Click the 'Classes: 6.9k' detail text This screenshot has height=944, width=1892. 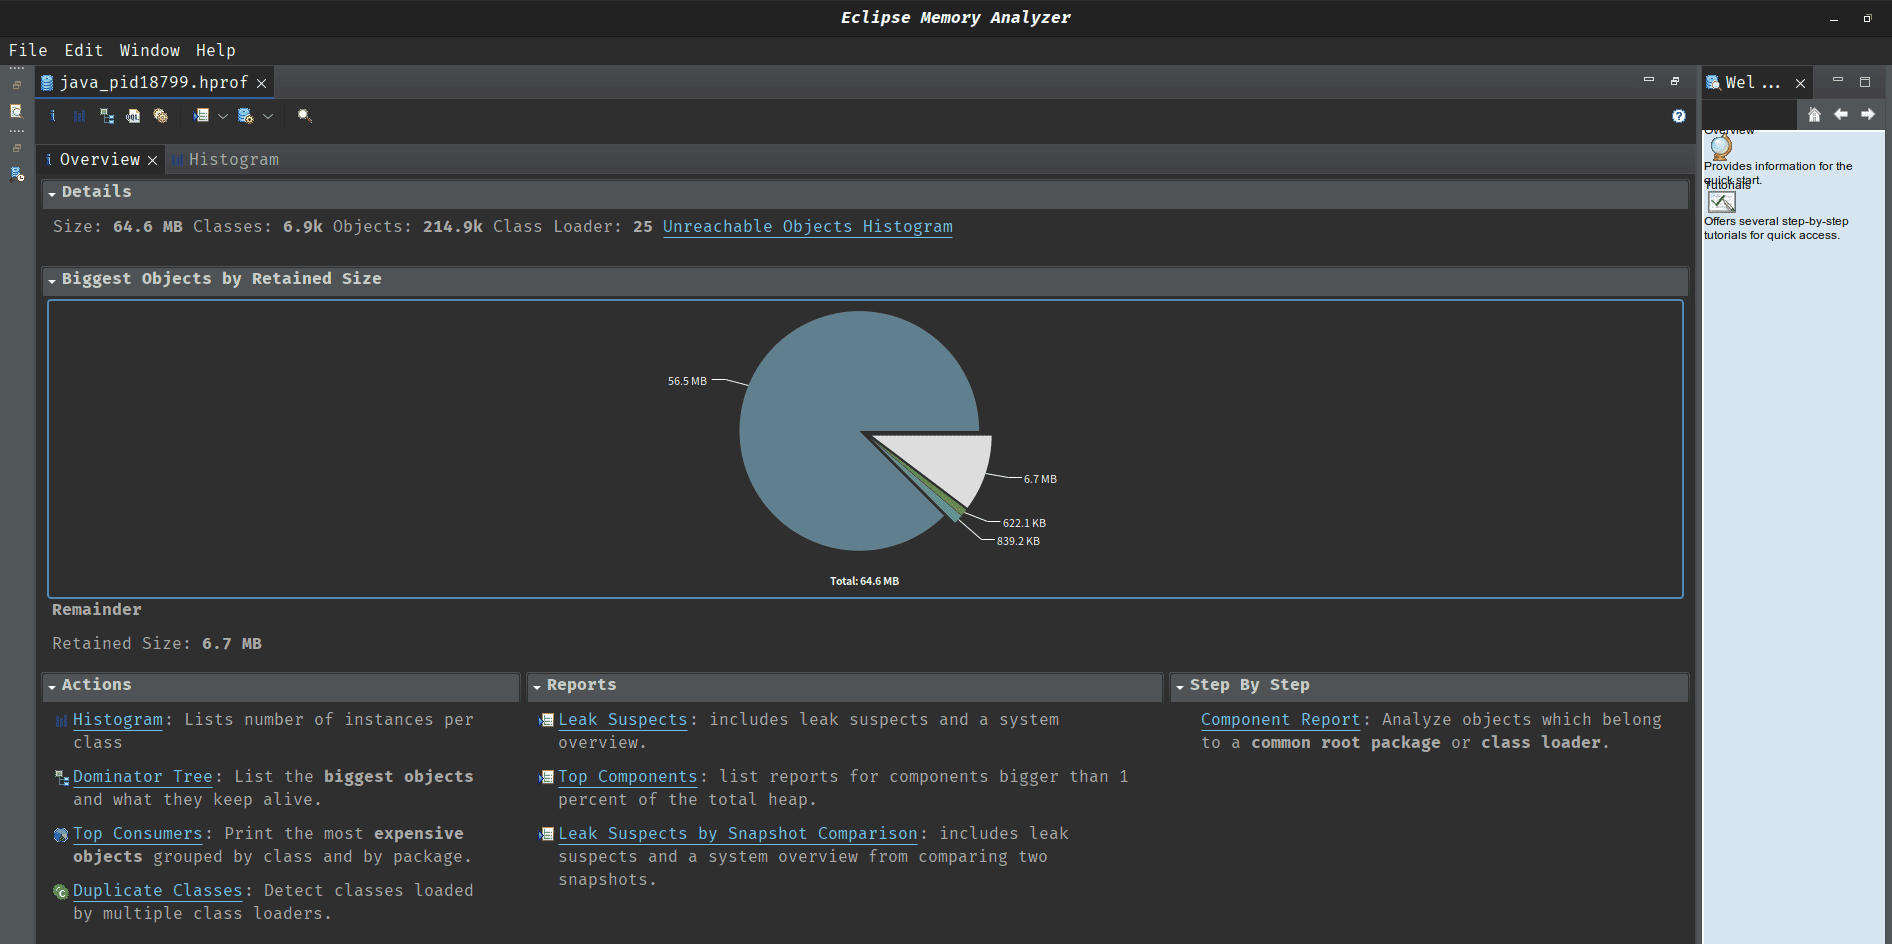click(258, 227)
